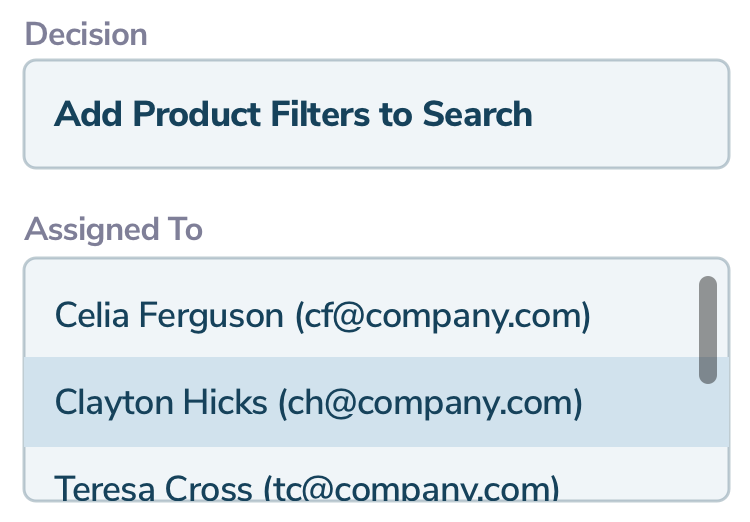Image resolution: width=750 pixels, height=522 pixels.
Task: Click the Decision field label
Action: point(86,34)
